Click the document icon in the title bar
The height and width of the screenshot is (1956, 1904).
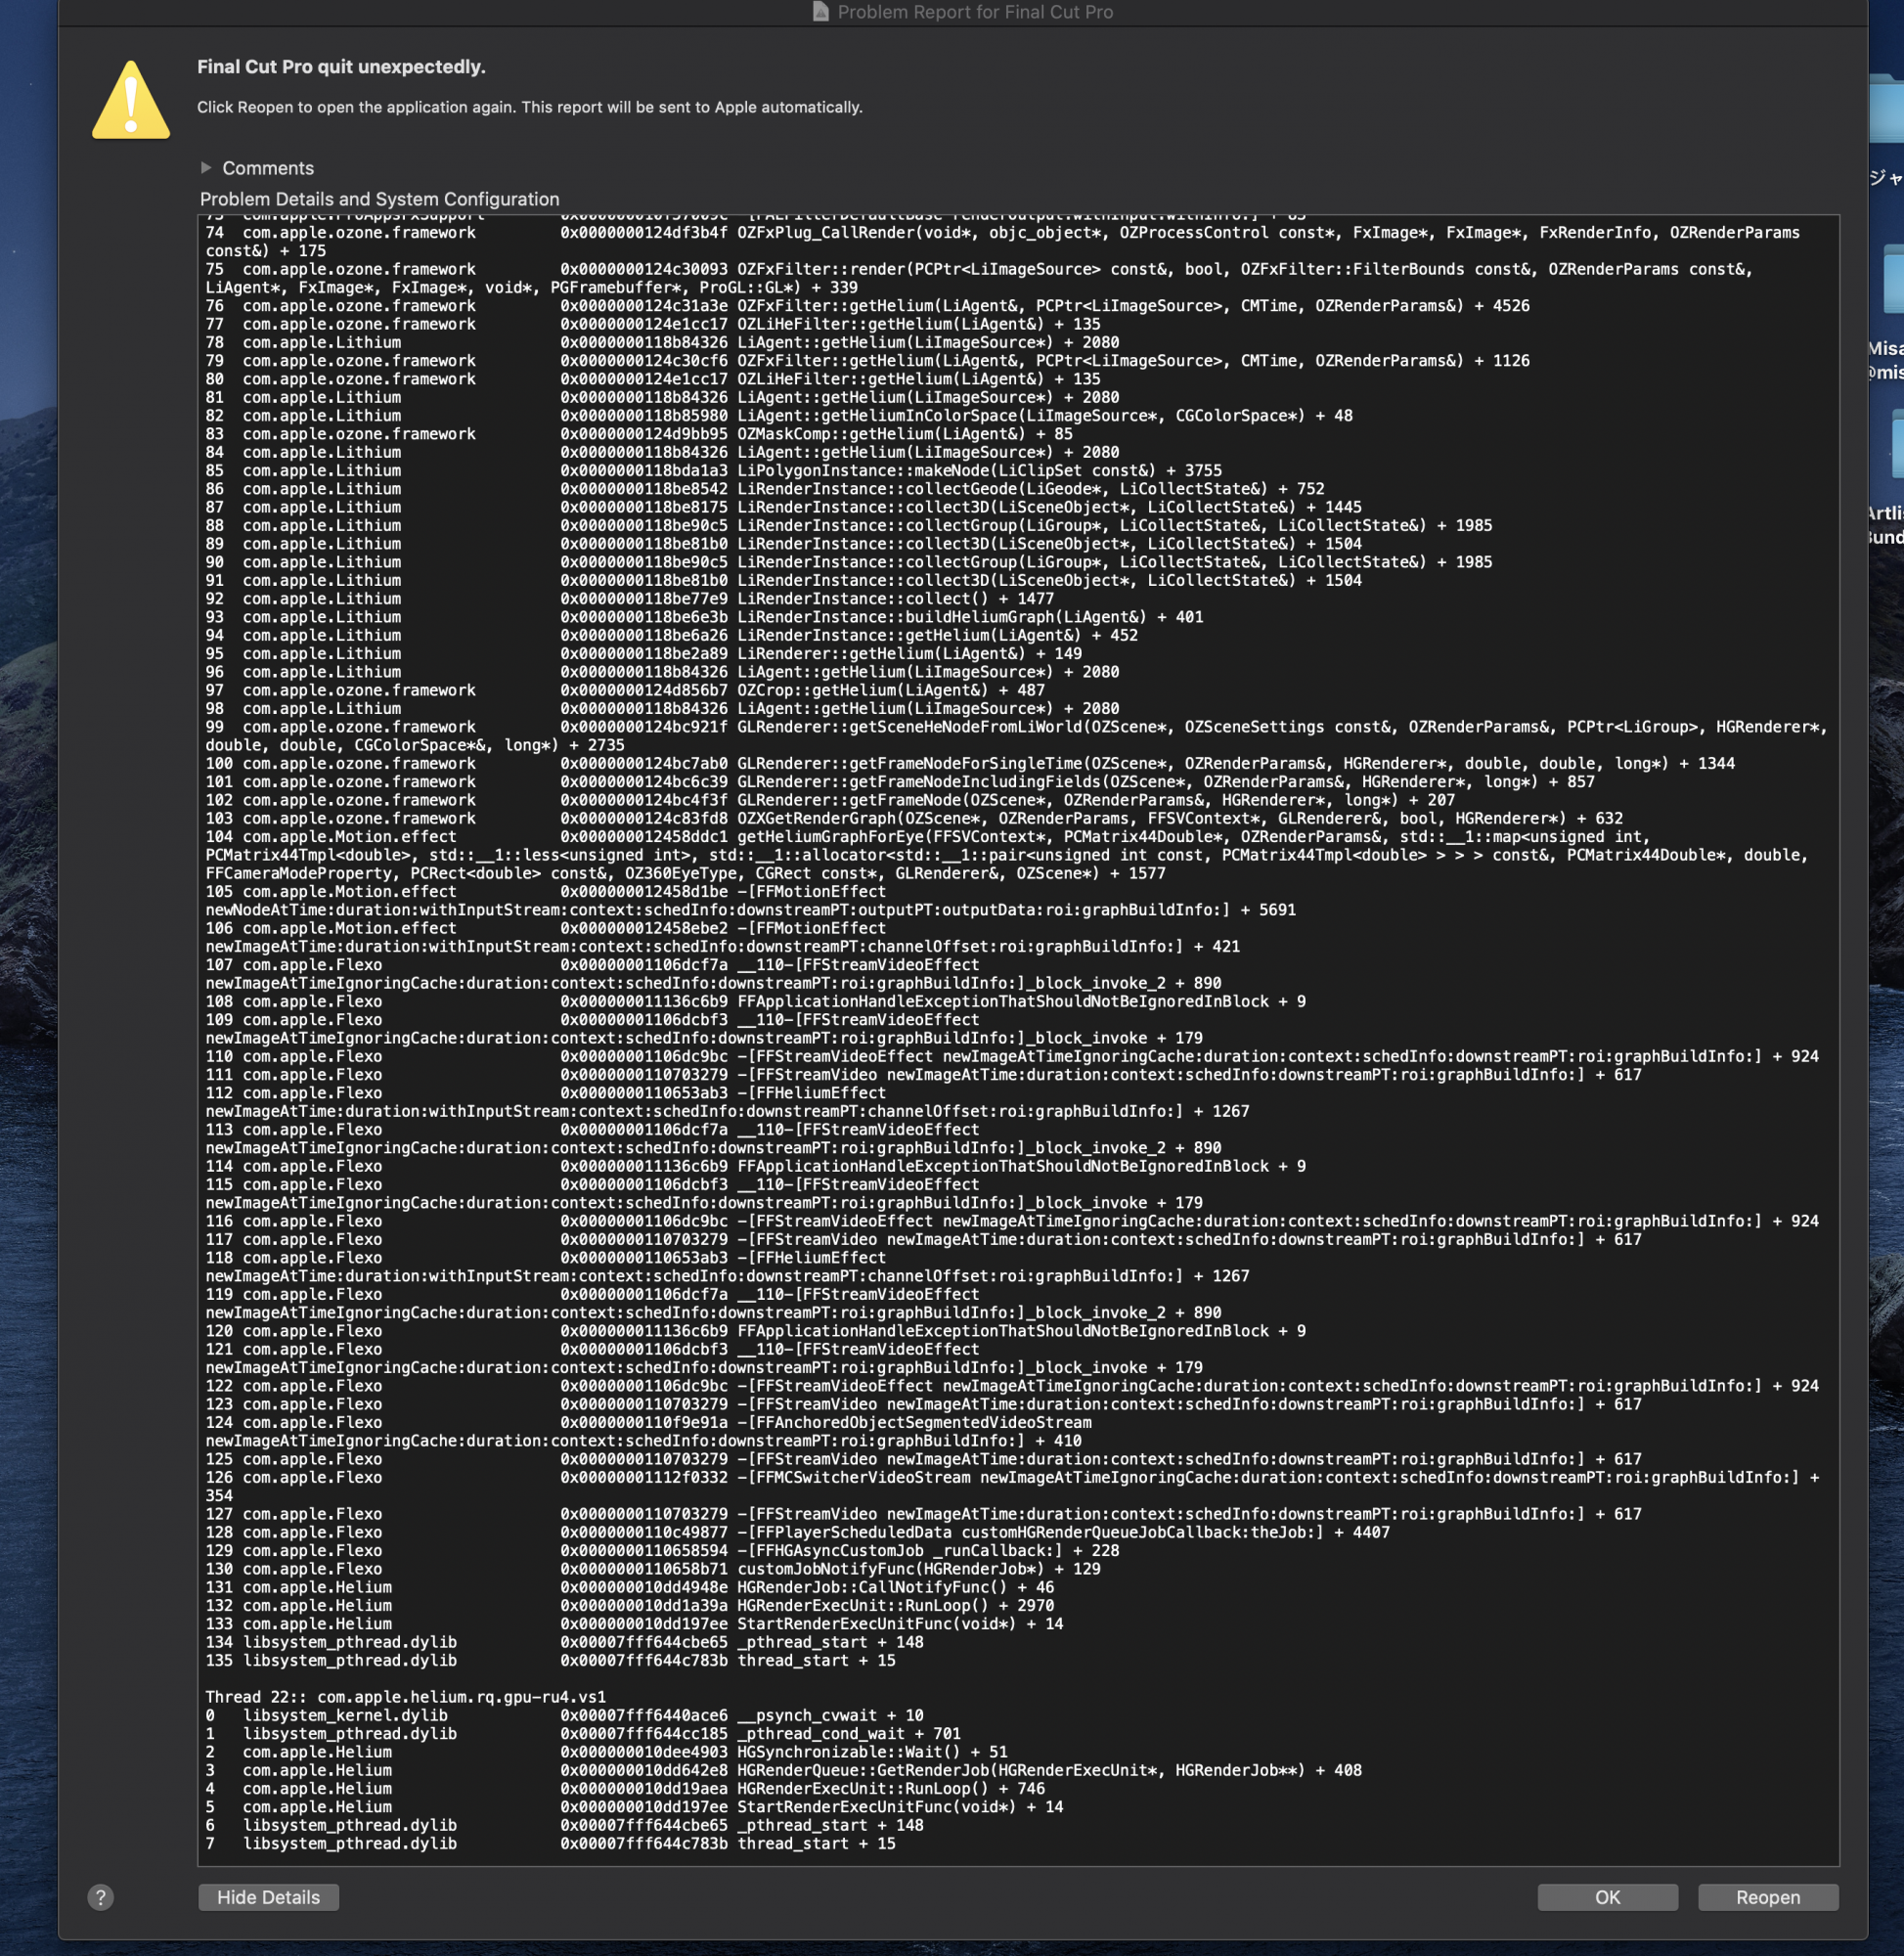click(x=820, y=11)
